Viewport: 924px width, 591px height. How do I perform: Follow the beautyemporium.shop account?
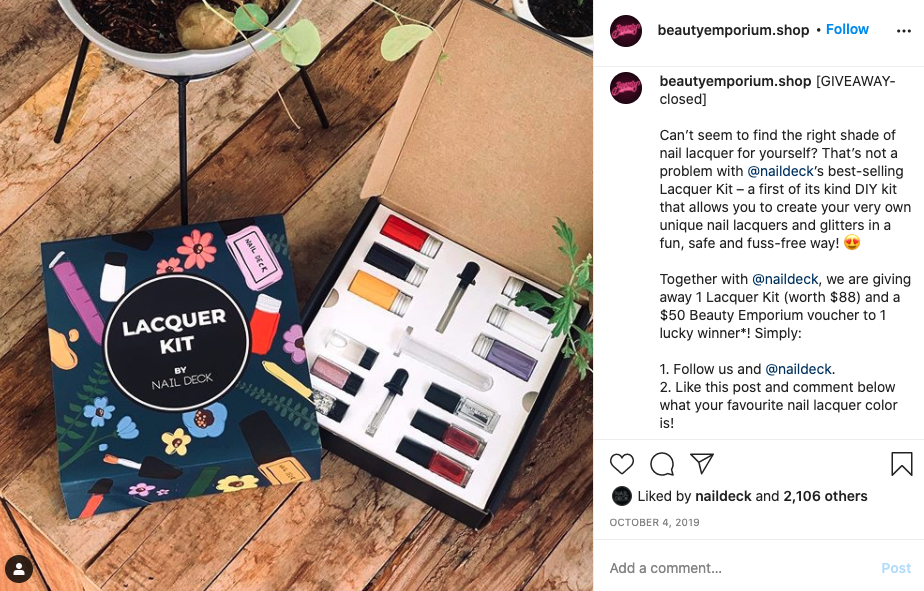point(847,29)
